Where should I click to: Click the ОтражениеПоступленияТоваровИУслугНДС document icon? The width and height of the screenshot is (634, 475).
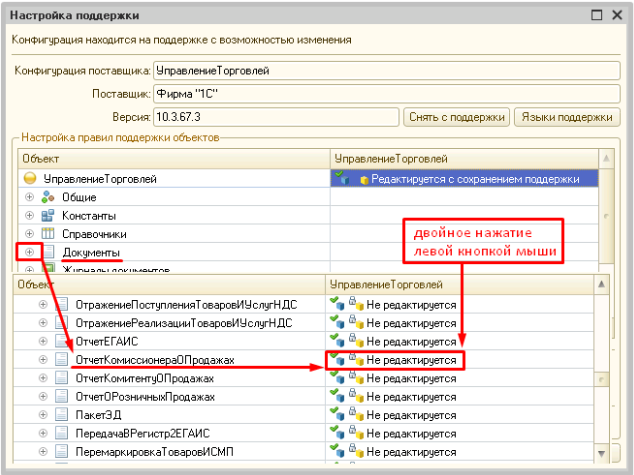click(61, 304)
